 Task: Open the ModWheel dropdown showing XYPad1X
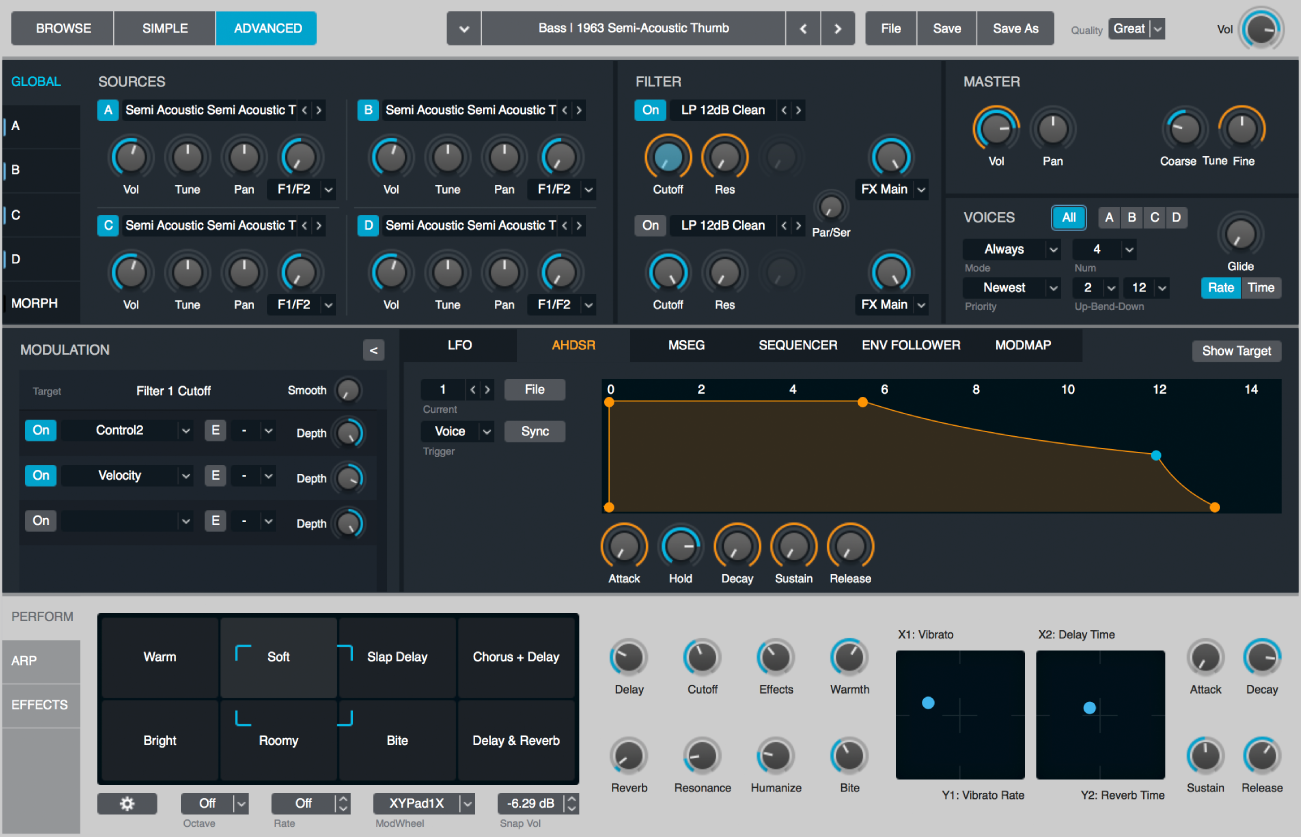pos(423,803)
